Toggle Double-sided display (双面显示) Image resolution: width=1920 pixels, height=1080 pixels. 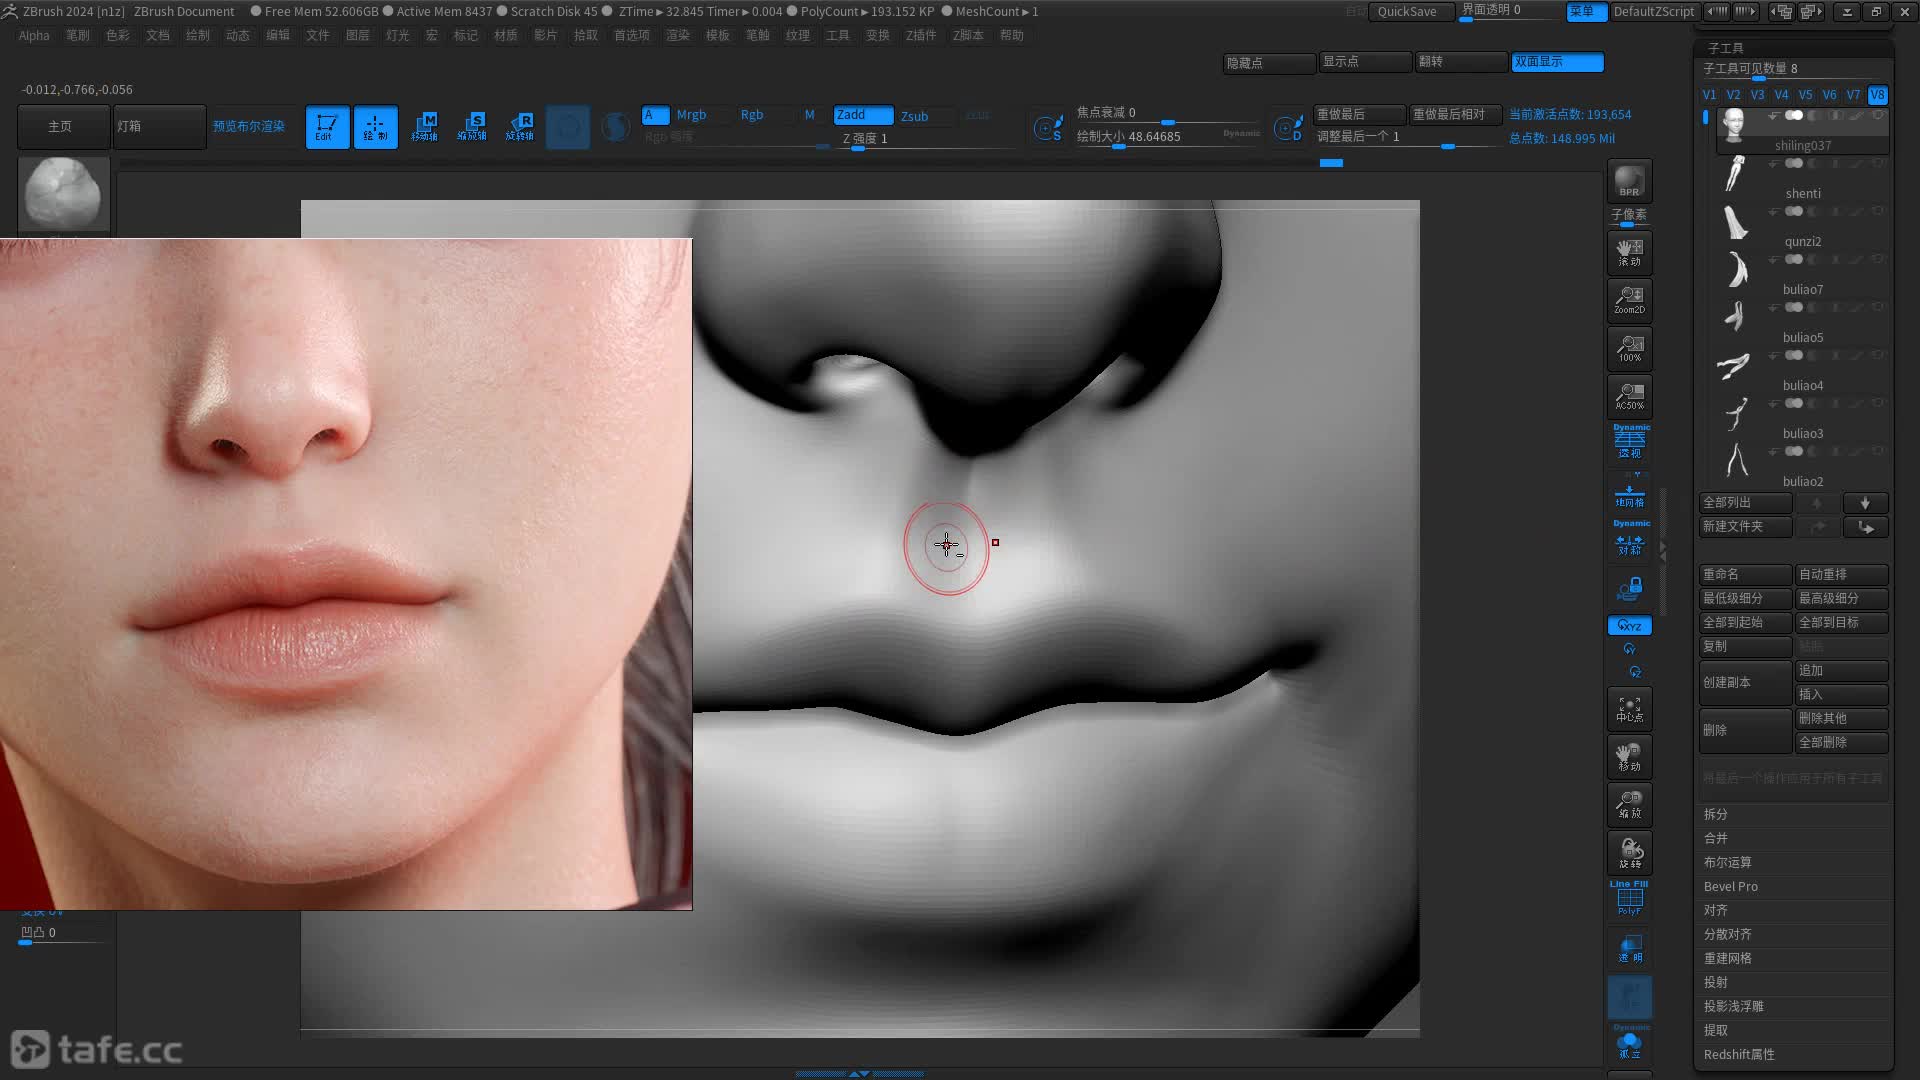pyautogui.click(x=1557, y=62)
